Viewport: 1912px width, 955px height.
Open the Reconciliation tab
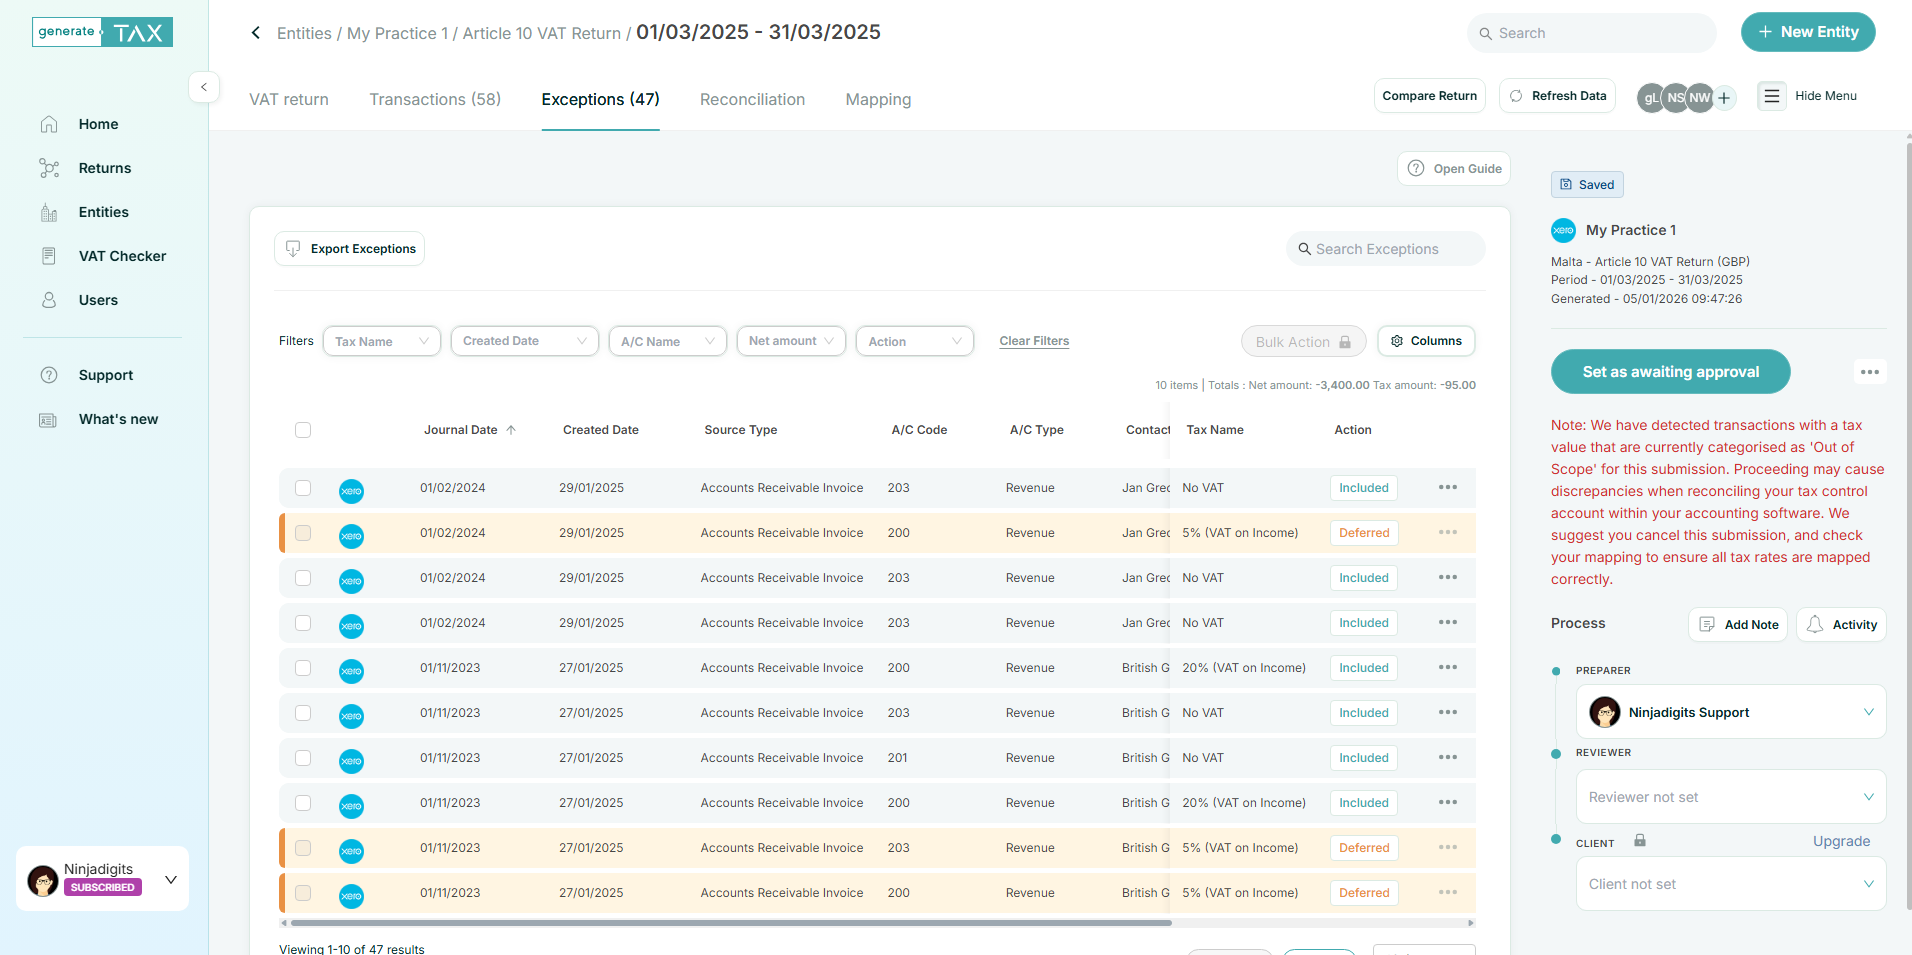click(752, 100)
